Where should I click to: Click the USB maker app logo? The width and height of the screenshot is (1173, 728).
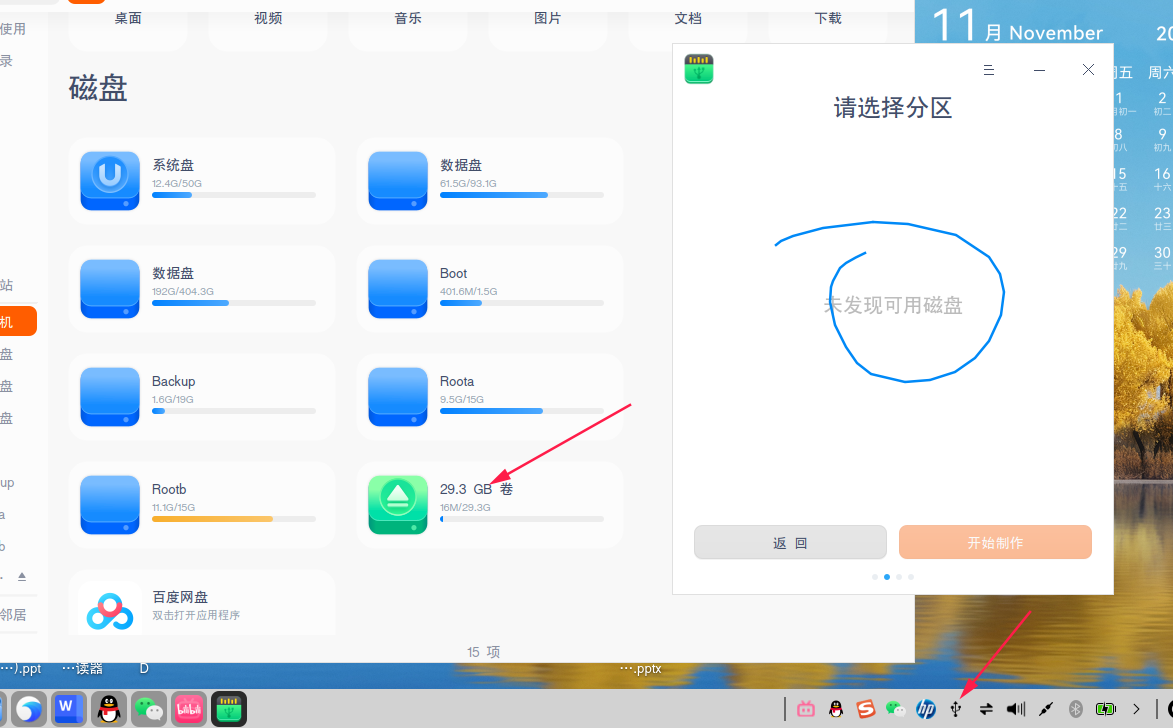click(699, 69)
